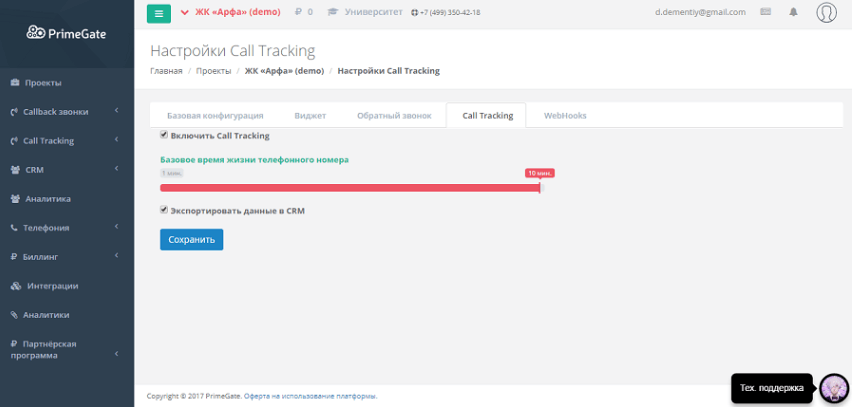Switch to the WebHooks tab
852x407 pixels.
[x=565, y=116]
